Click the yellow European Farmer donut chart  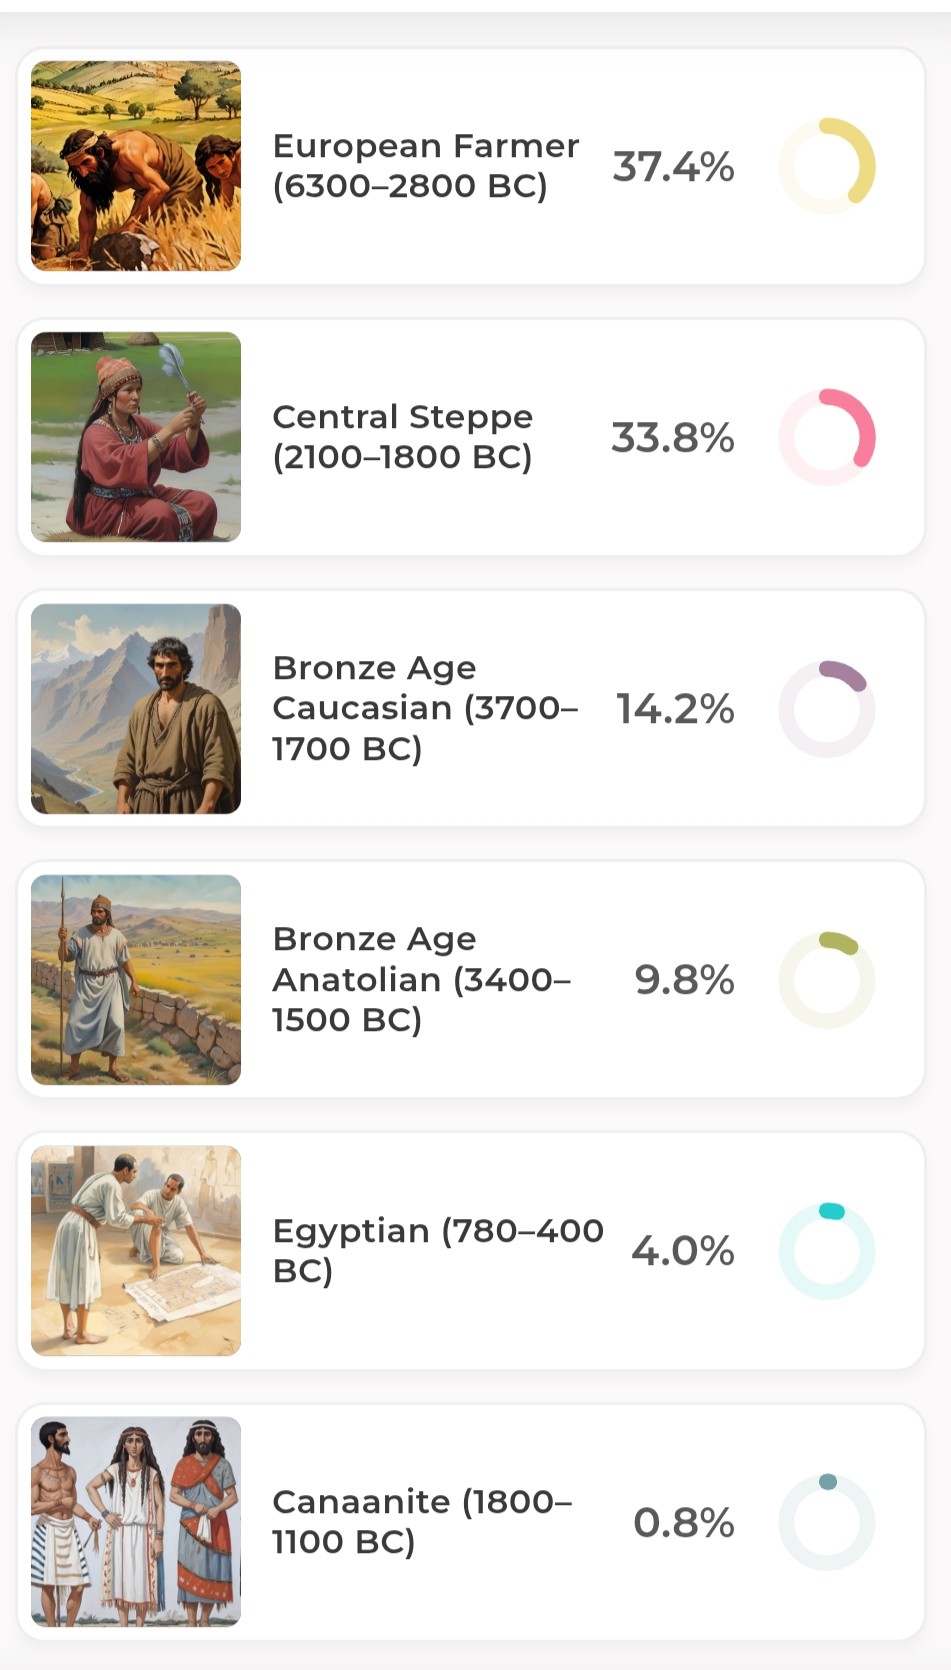[827, 166]
